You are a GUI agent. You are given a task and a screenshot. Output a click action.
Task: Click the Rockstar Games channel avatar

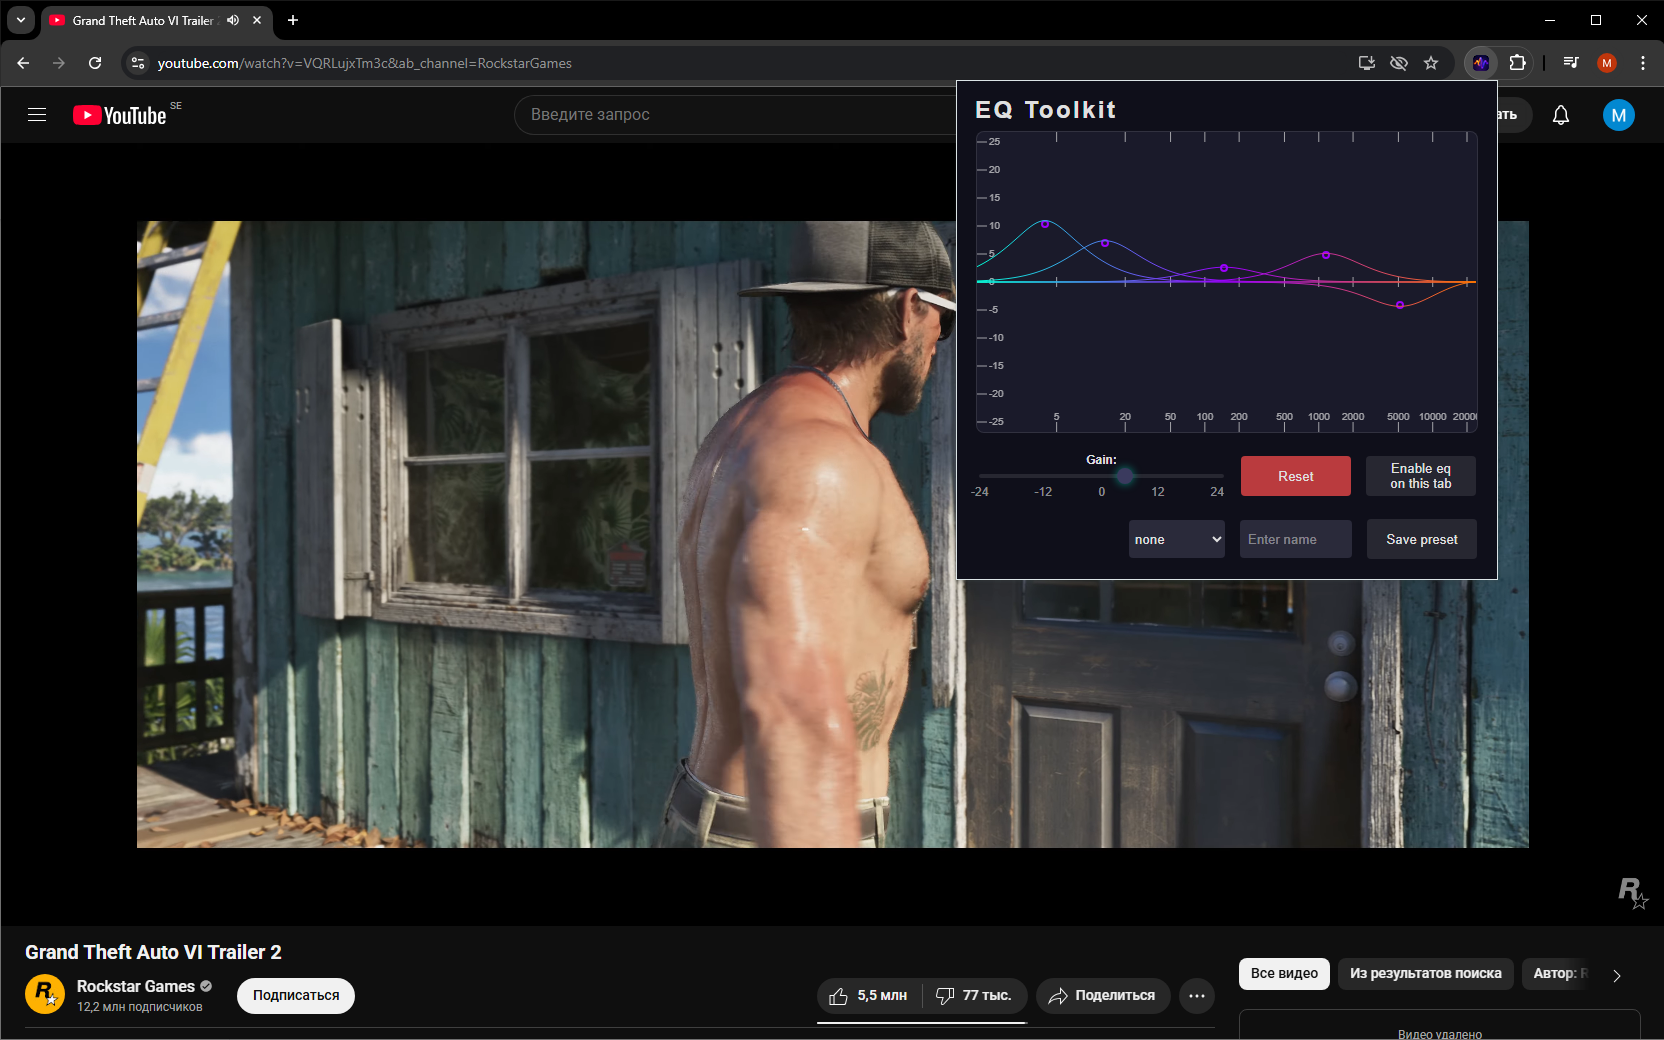(45, 994)
